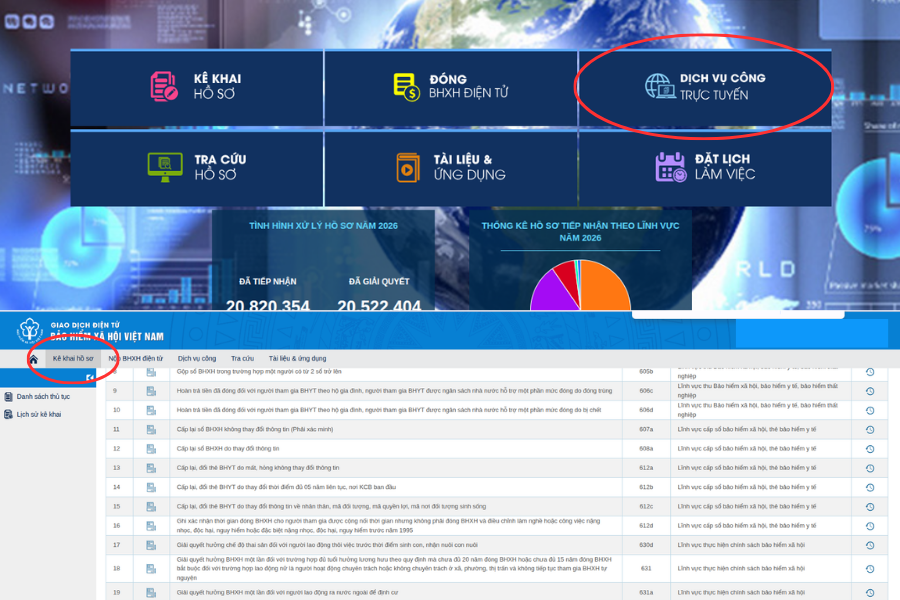The image size is (900, 600).
Task: Click the procedure code 612a
Action: point(646,468)
